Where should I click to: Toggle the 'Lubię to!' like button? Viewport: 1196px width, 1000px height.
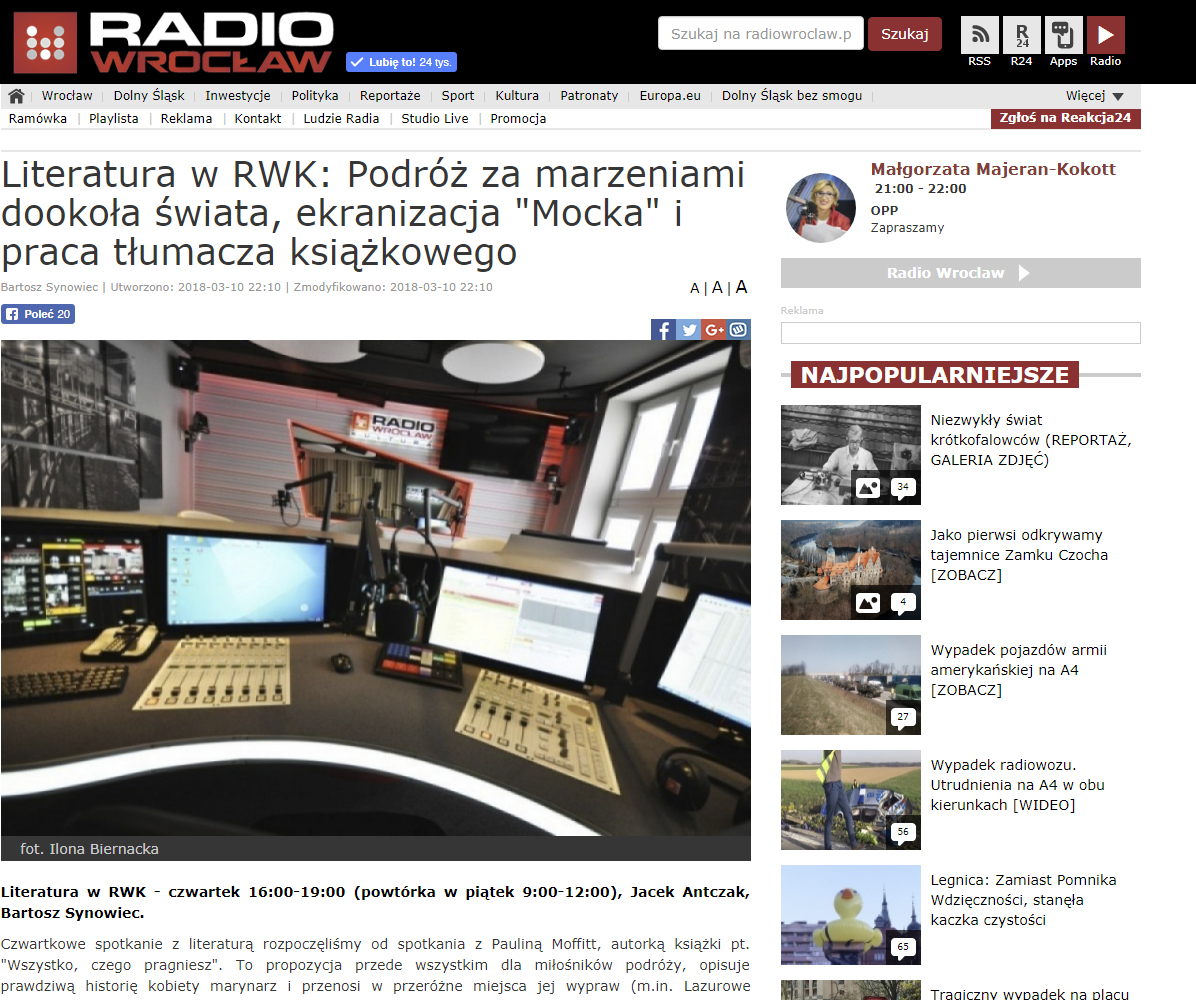[401, 62]
